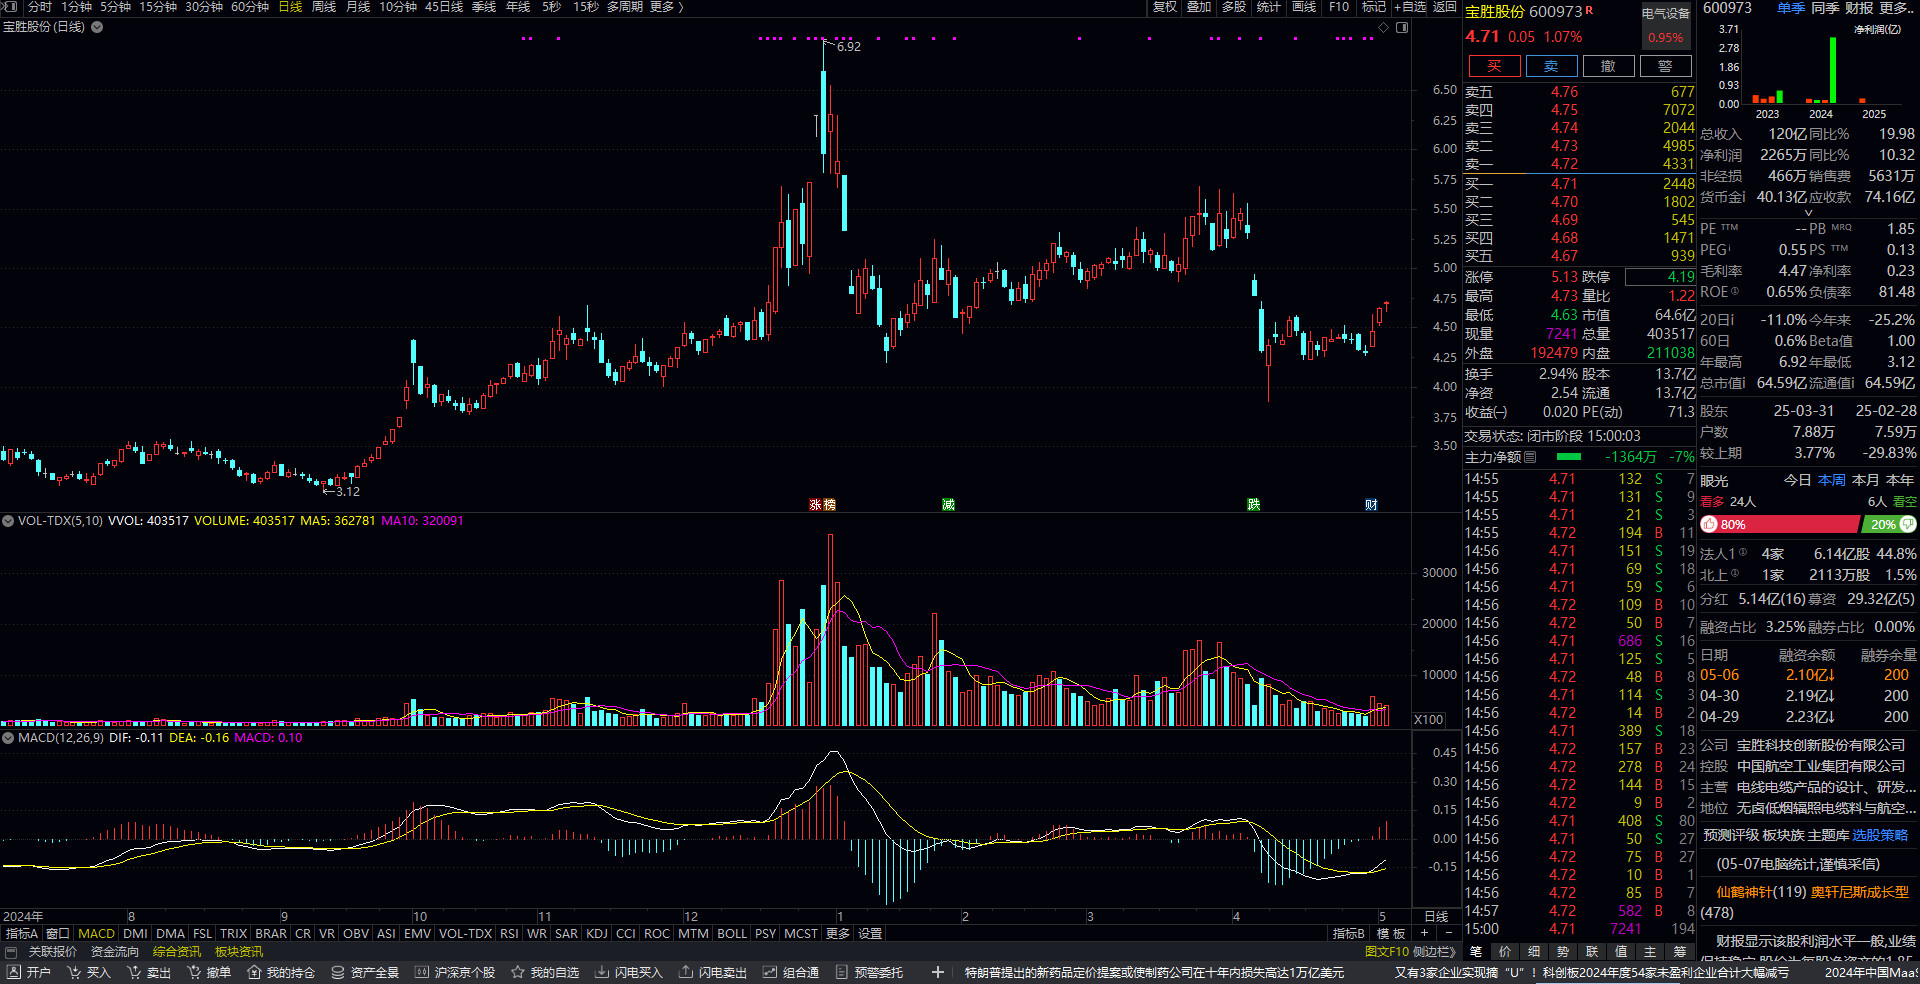
Task: Open the 指标B selector
Action: (1349, 933)
